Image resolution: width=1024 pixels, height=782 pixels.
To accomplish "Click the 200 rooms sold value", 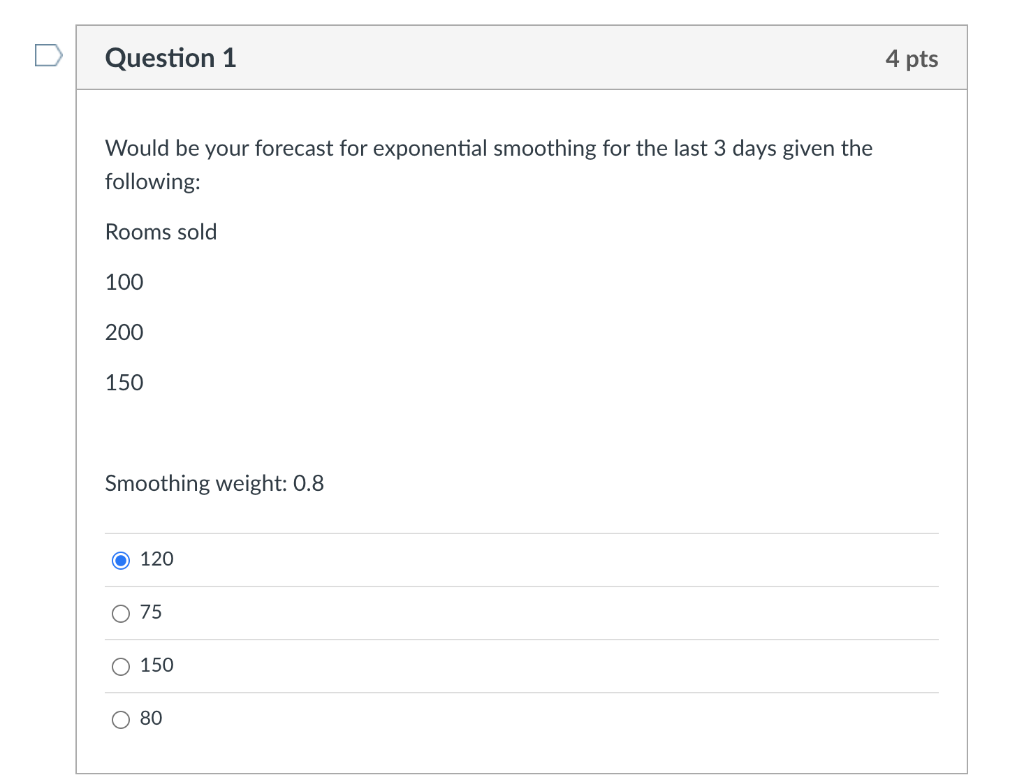I will (x=124, y=332).
